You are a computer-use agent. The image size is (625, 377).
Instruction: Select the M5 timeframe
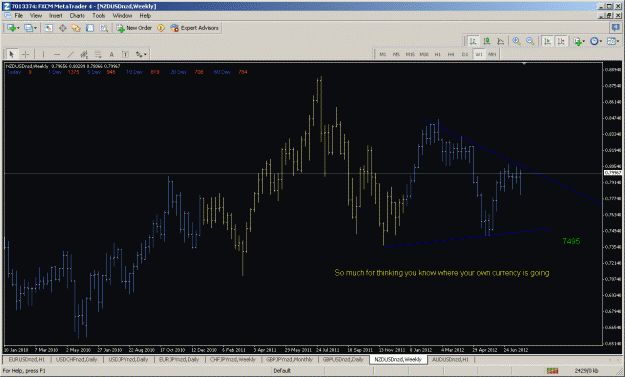click(x=396, y=54)
